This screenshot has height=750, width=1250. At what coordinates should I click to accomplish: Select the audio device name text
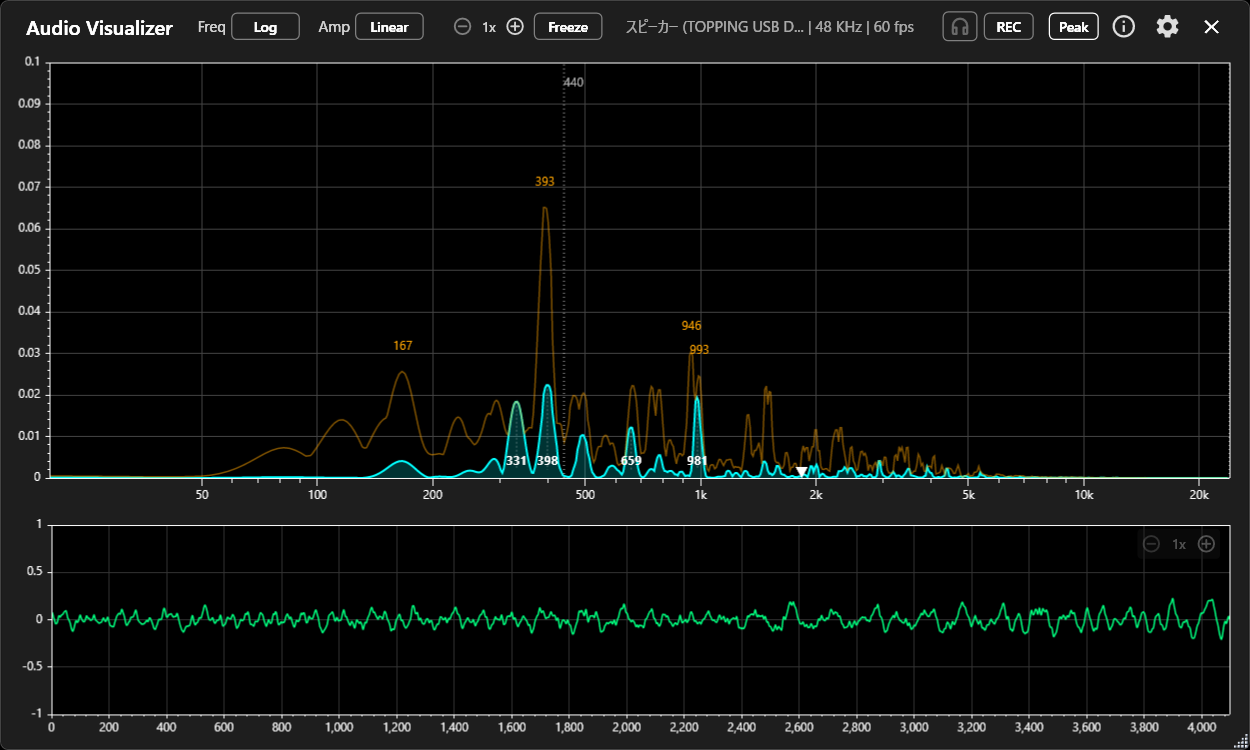click(715, 27)
